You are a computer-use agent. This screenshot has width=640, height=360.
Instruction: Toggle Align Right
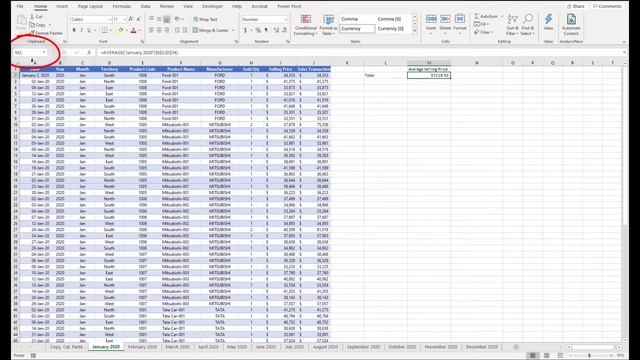click(167, 30)
